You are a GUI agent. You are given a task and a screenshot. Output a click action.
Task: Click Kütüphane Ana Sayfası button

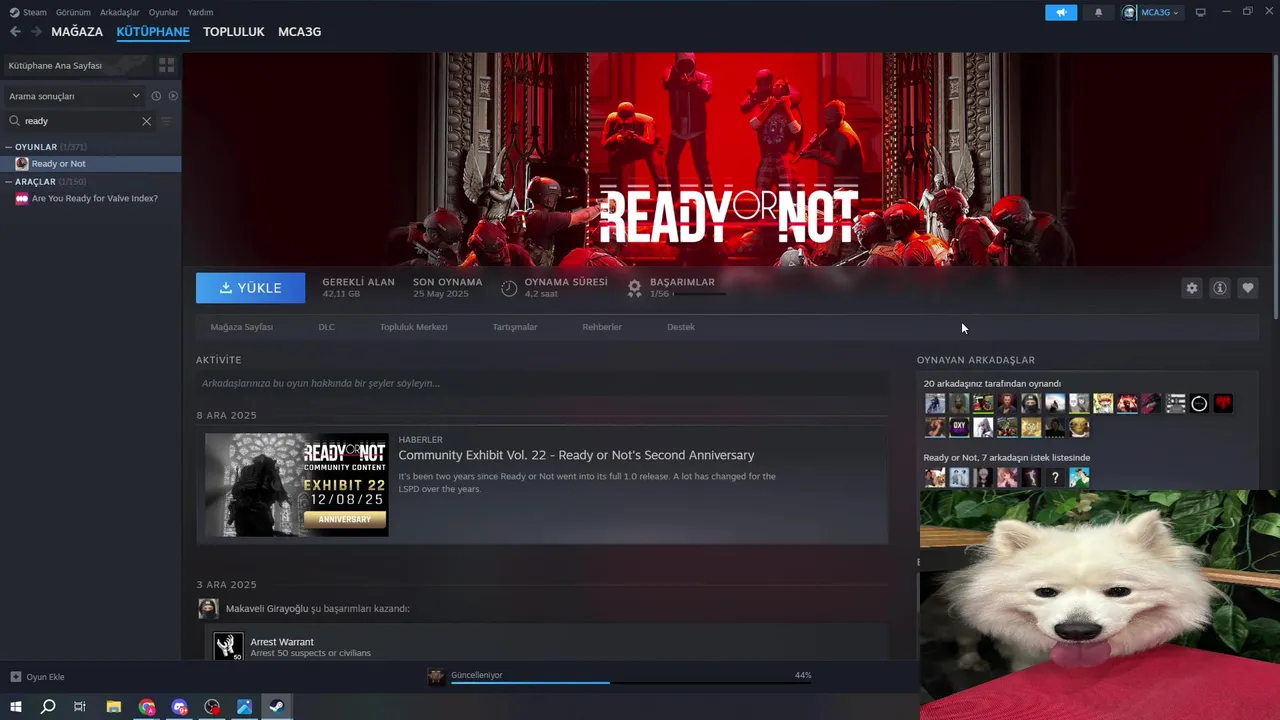pyautogui.click(x=76, y=65)
